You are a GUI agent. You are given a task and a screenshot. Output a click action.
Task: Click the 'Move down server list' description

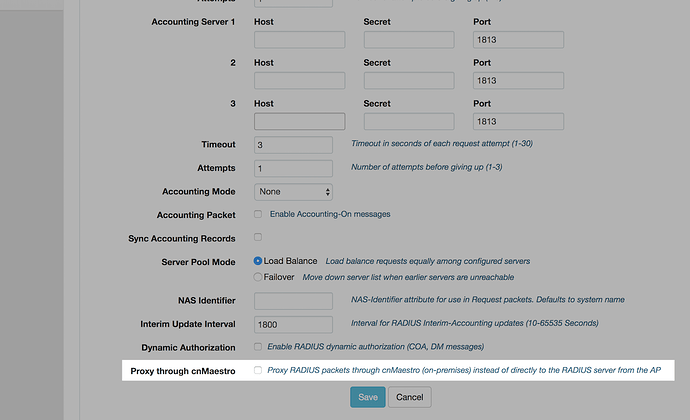point(408,277)
